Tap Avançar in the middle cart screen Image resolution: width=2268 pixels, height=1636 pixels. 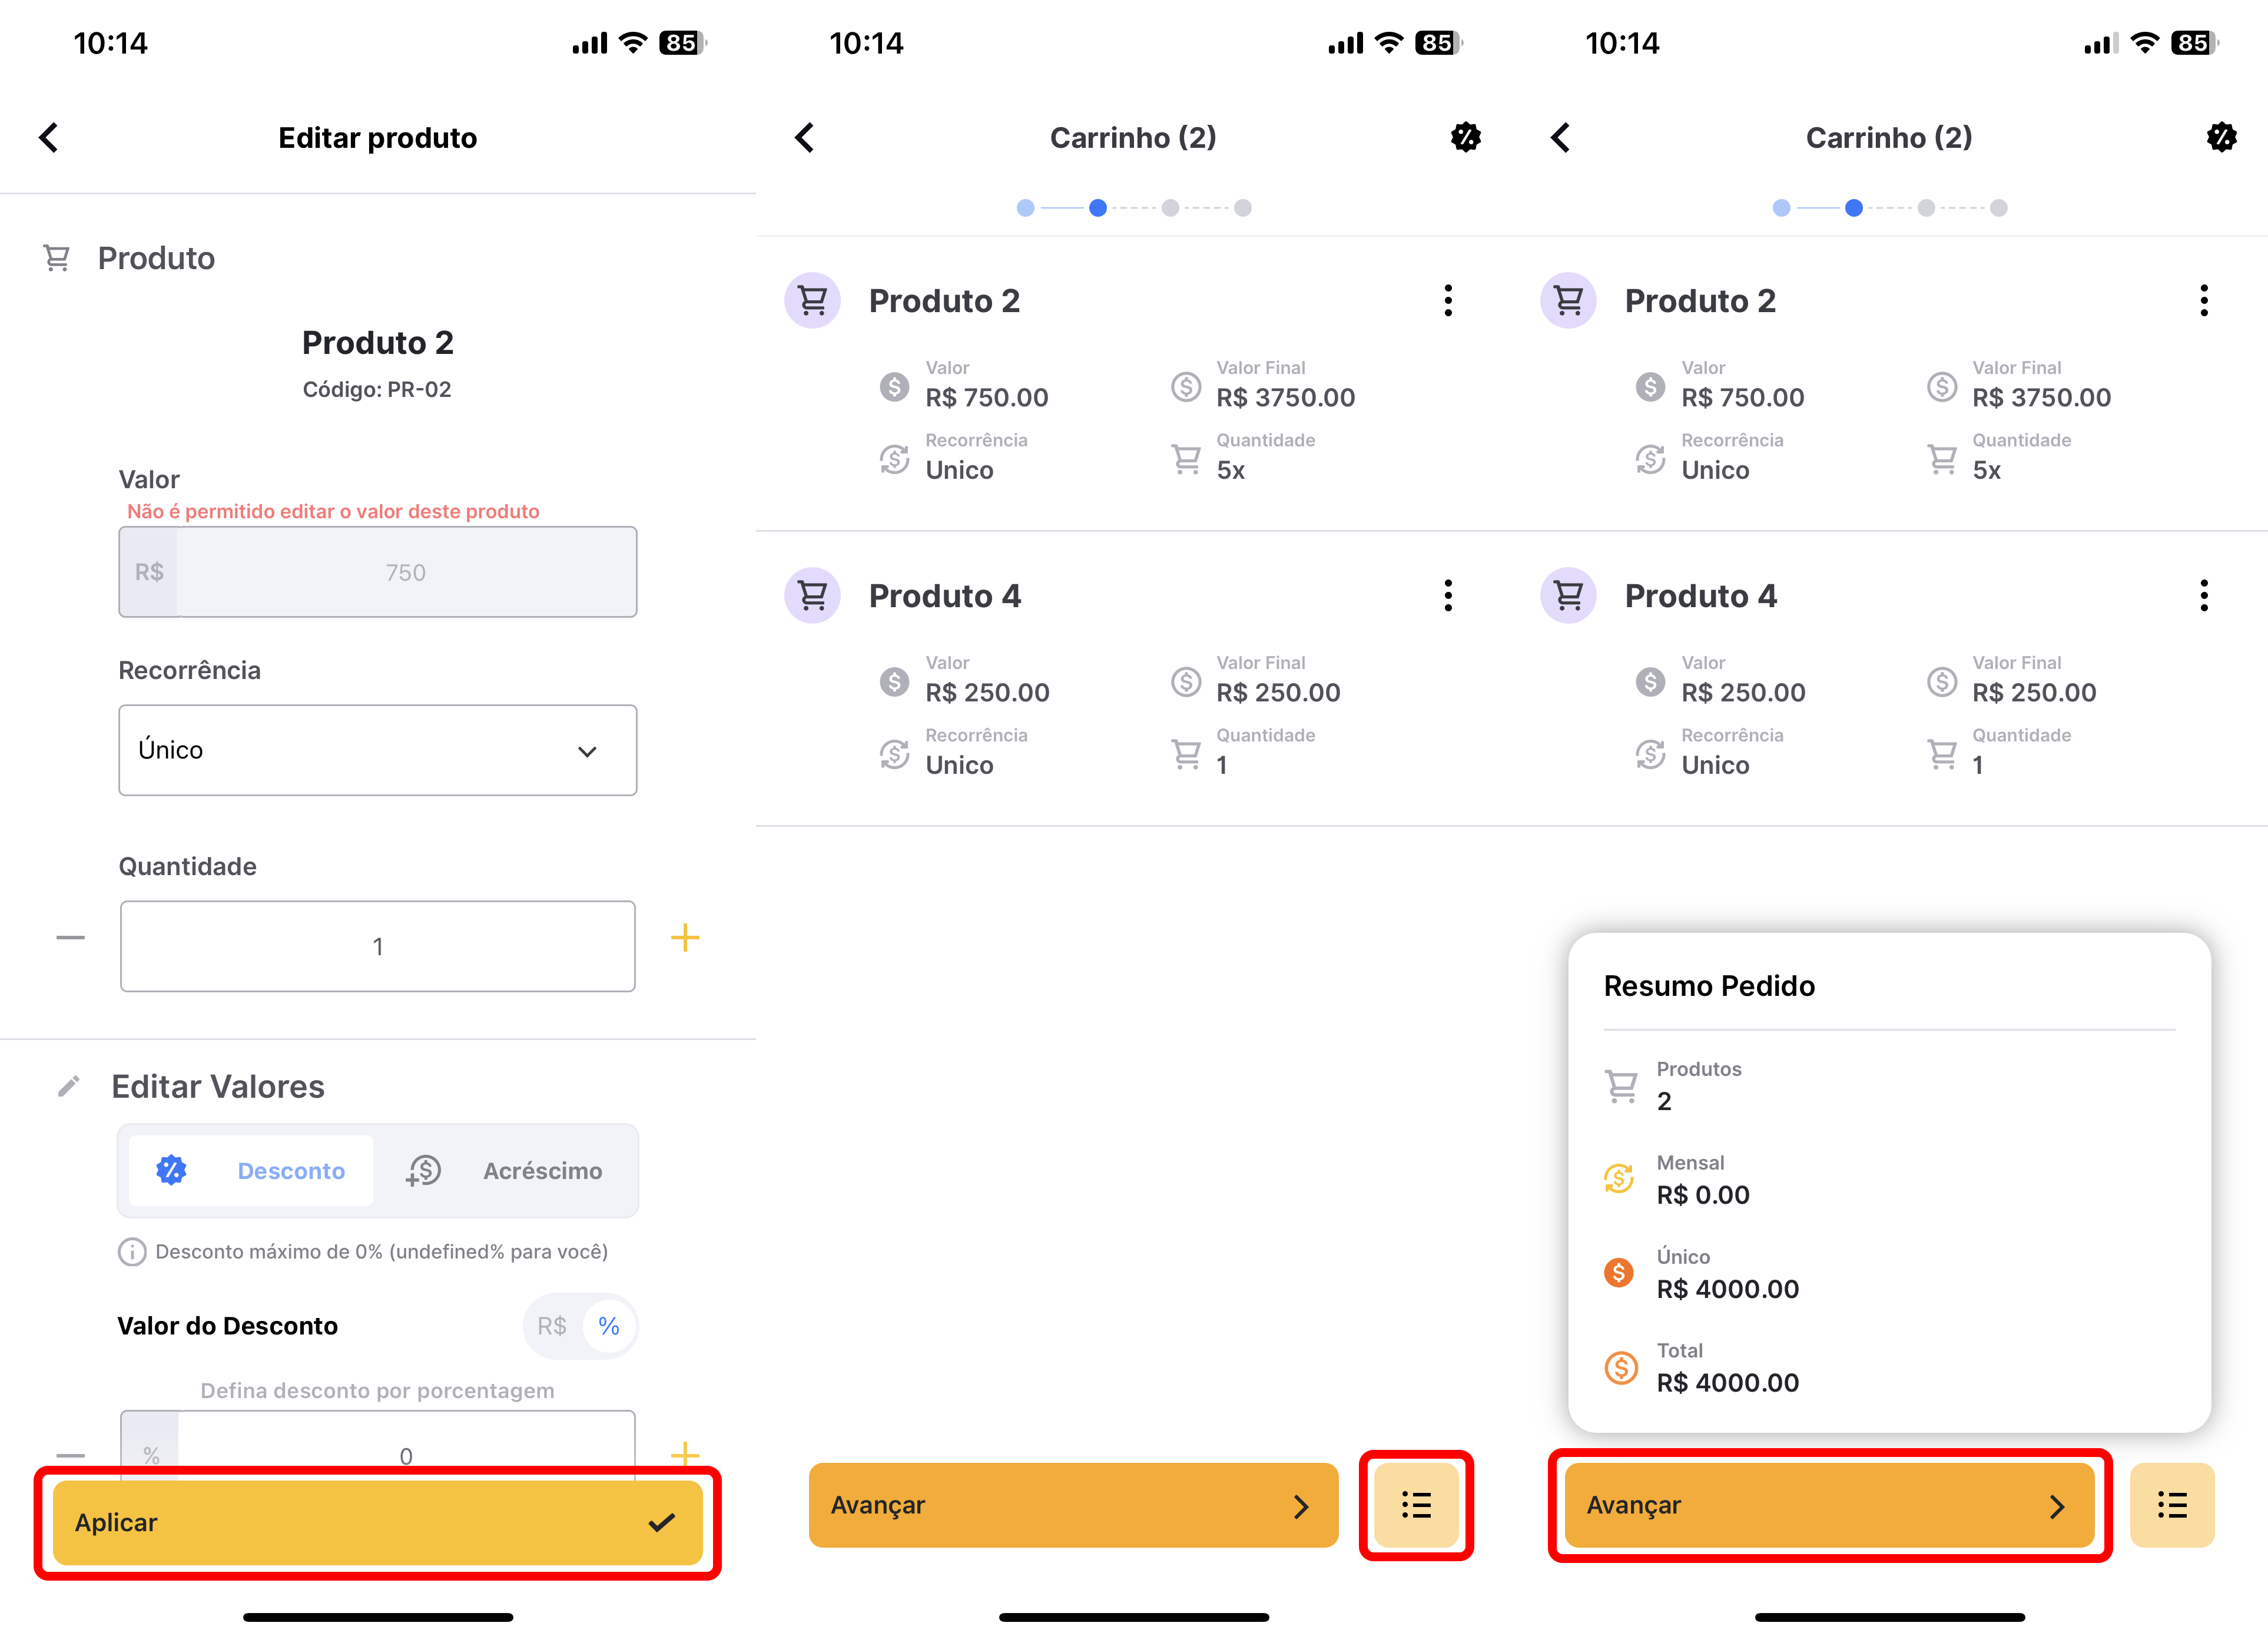click(x=1073, y=1505)
